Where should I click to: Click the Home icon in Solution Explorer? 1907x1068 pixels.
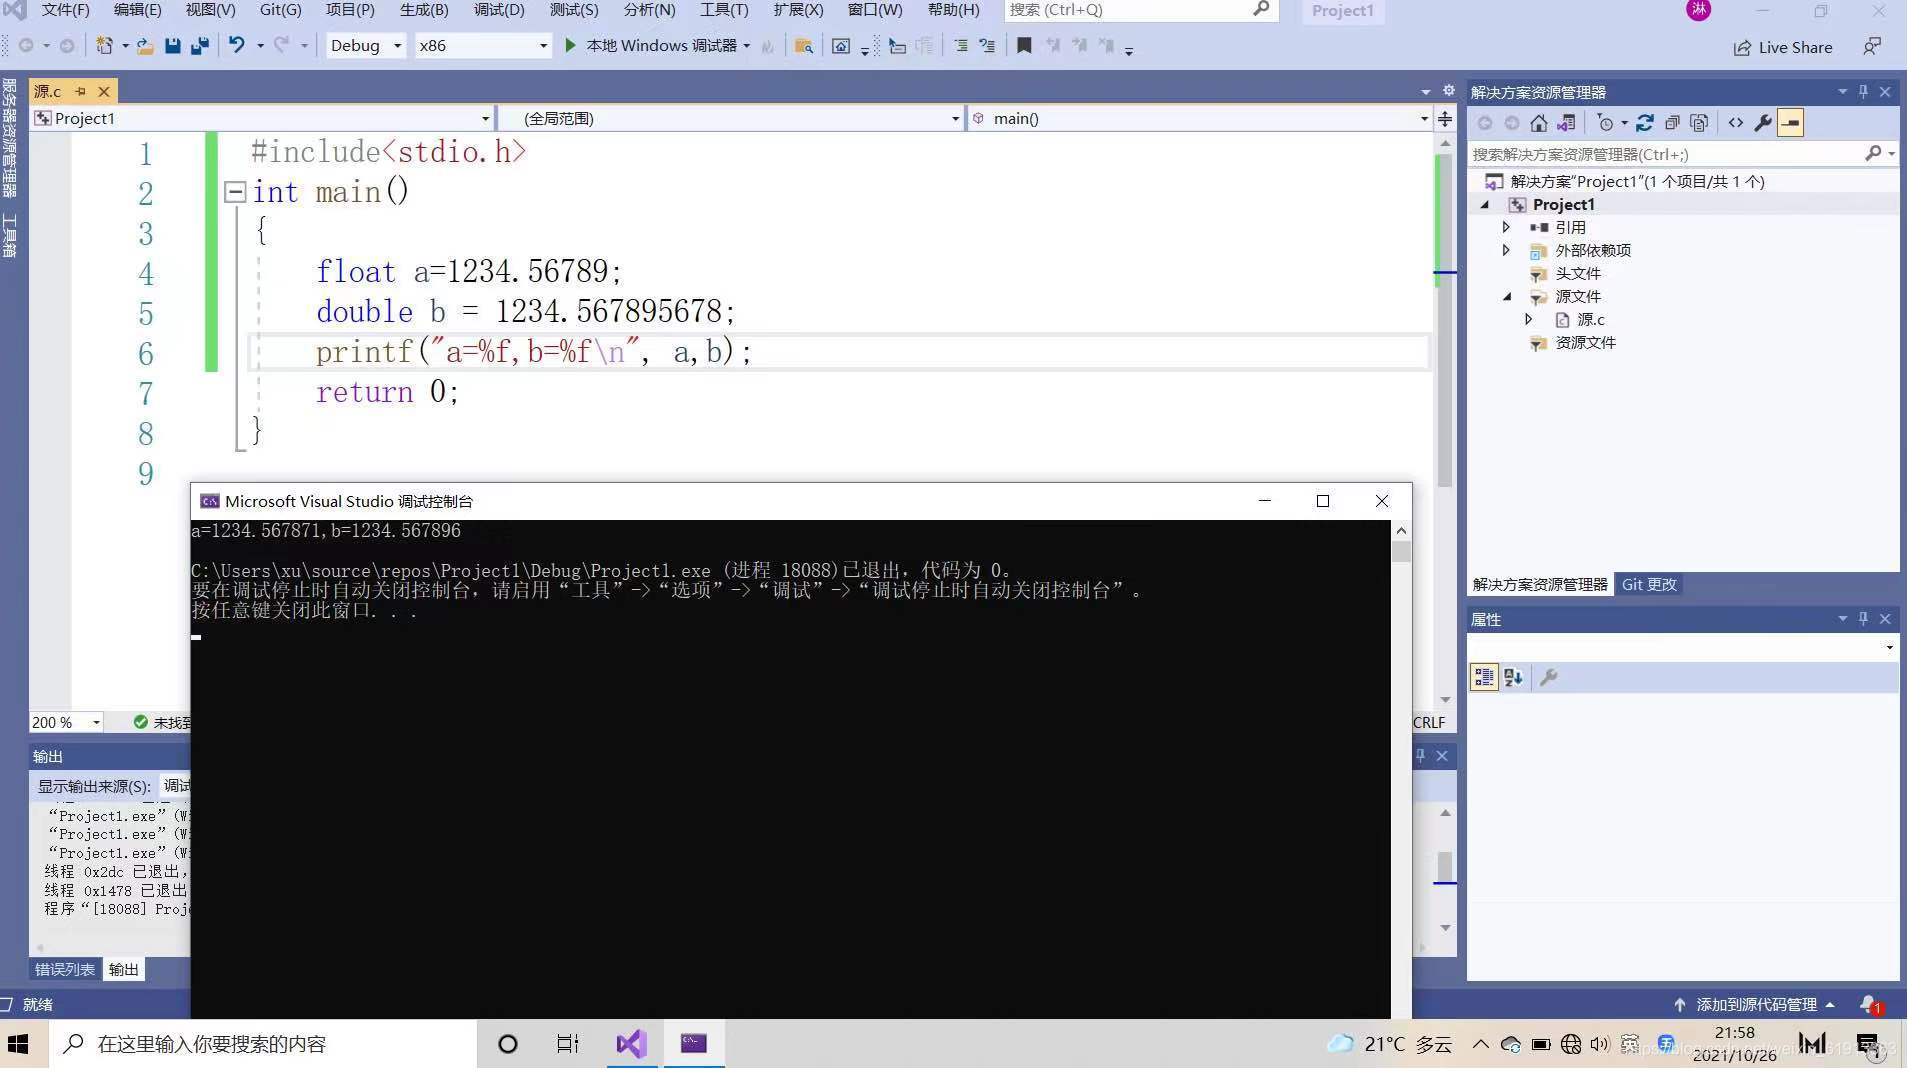tap(1538, 123)
